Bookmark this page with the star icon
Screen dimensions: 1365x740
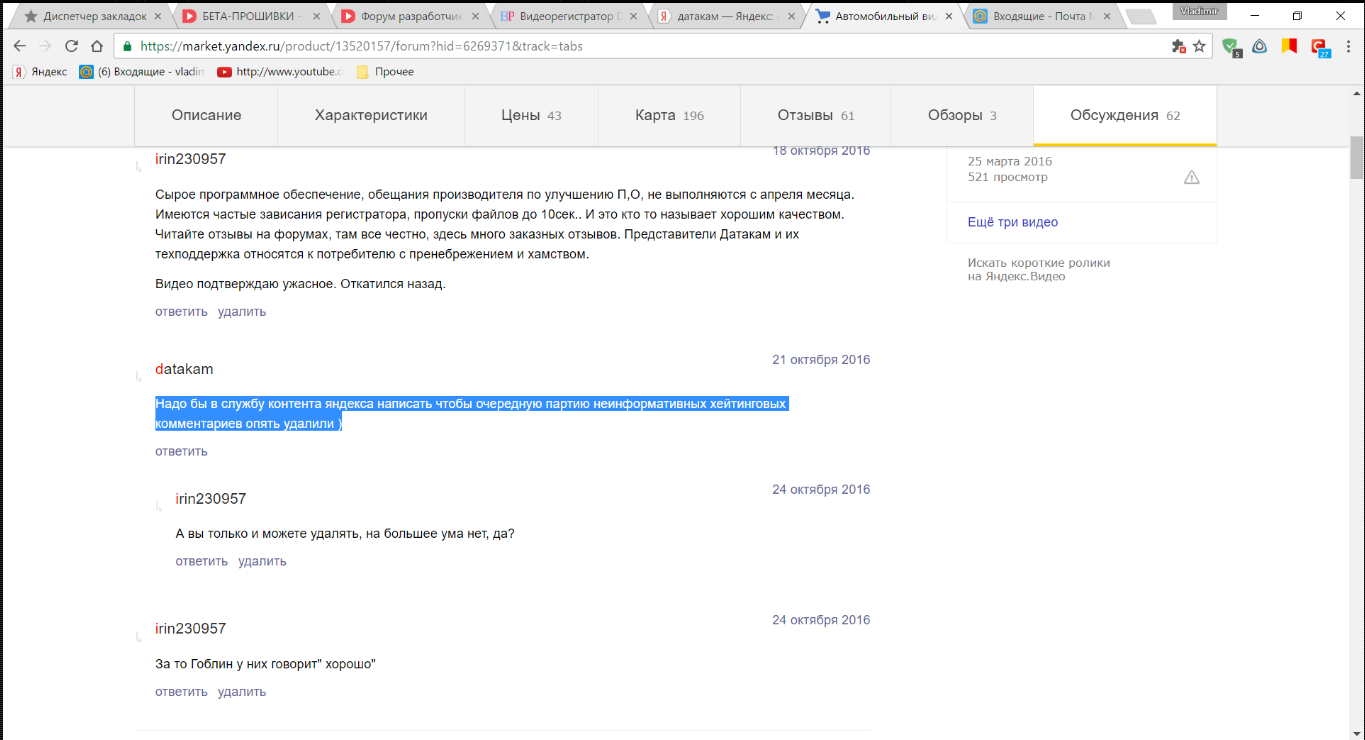(1199, 46)
